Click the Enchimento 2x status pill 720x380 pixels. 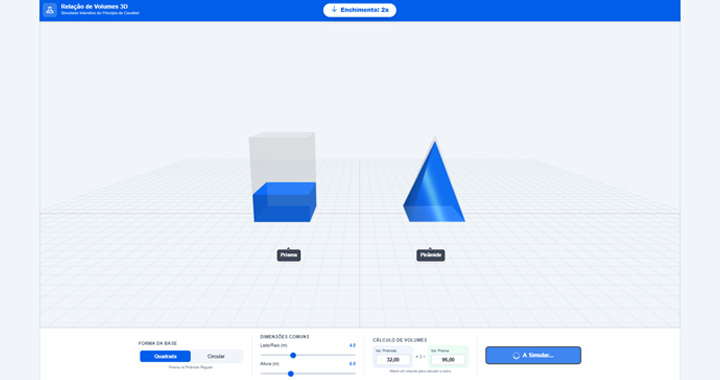click(360, 10)
